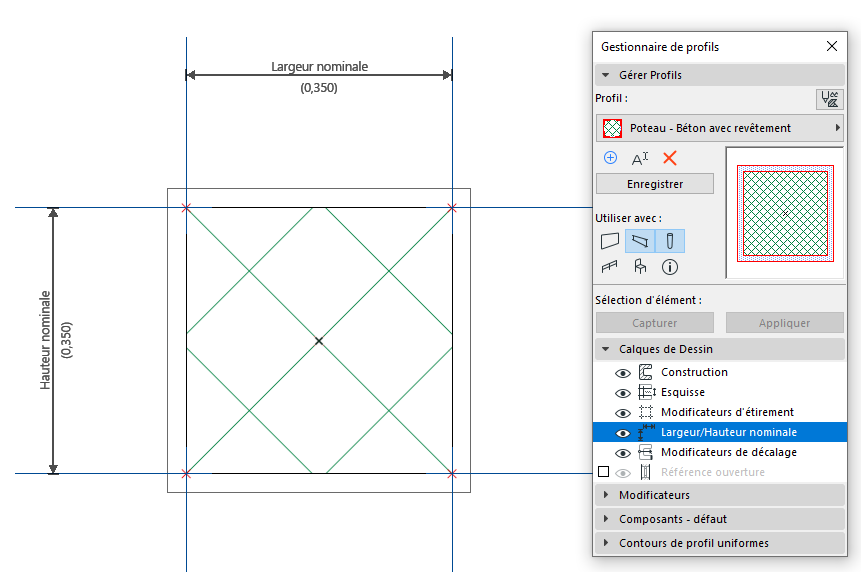Click the Appliquer button
The image size is (861, 572).
pos(785,323)
